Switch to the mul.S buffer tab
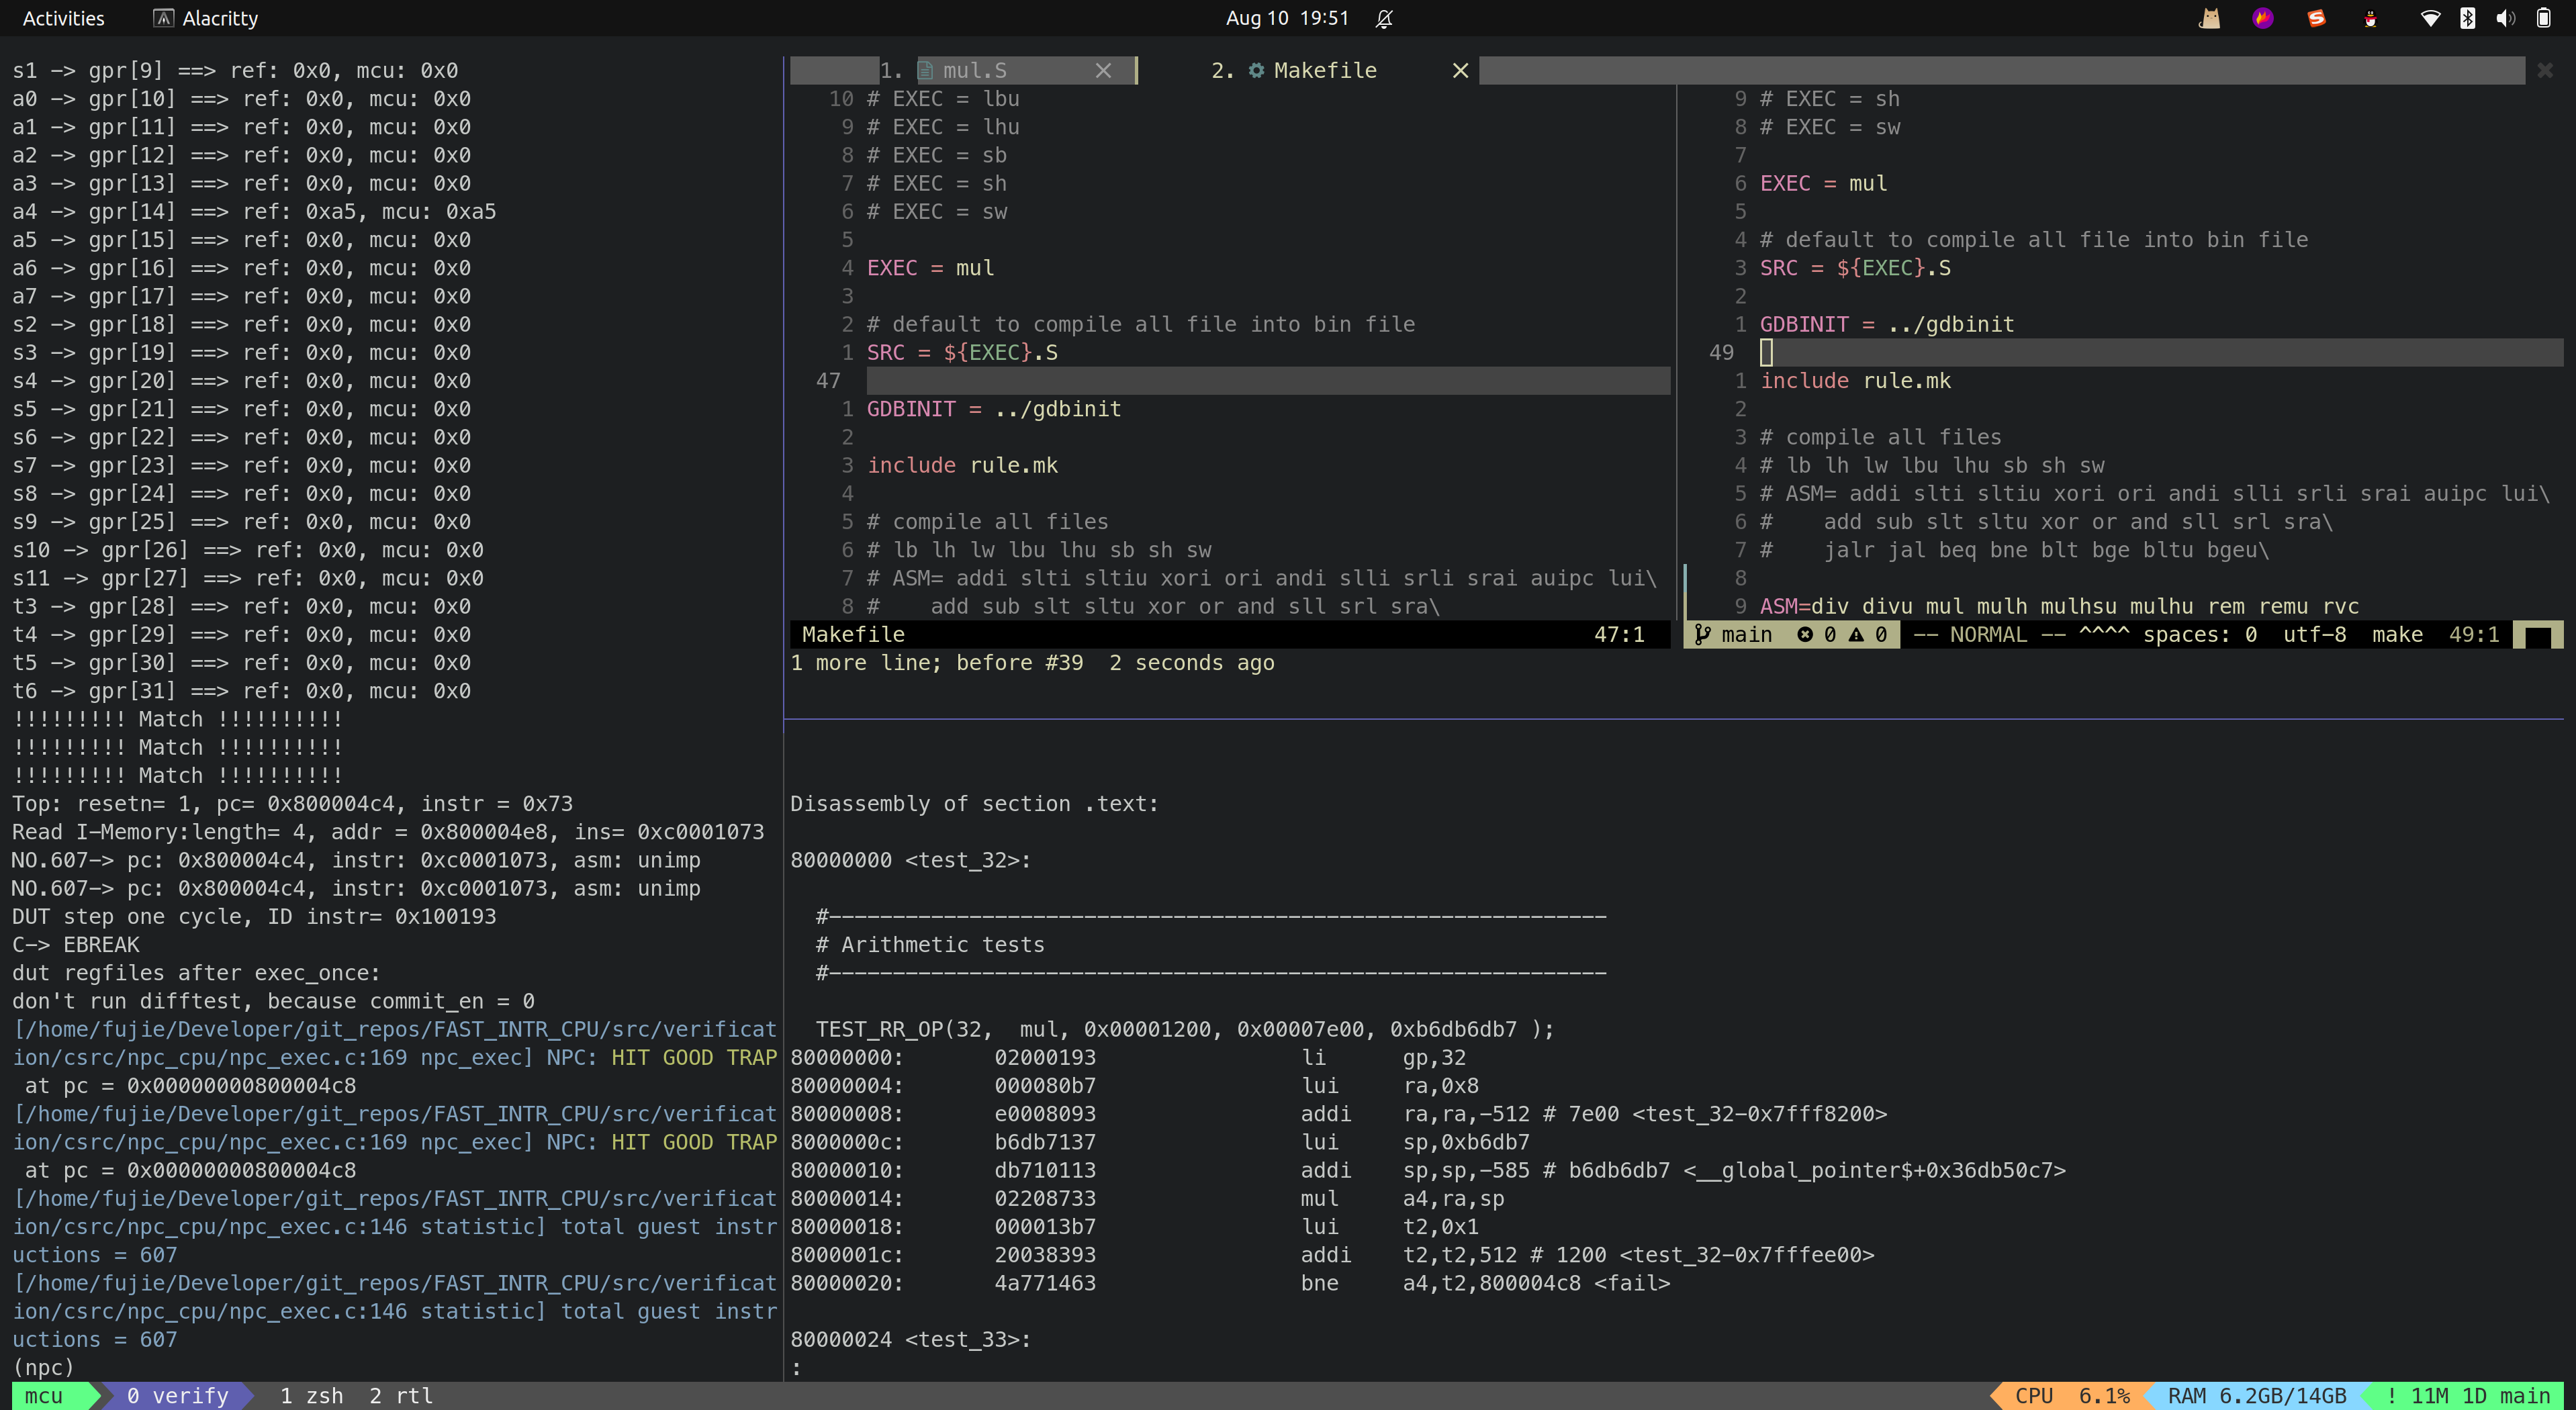Image resolution: width=2576 pixels, height=1410 pixels. (x=975, y=70)
